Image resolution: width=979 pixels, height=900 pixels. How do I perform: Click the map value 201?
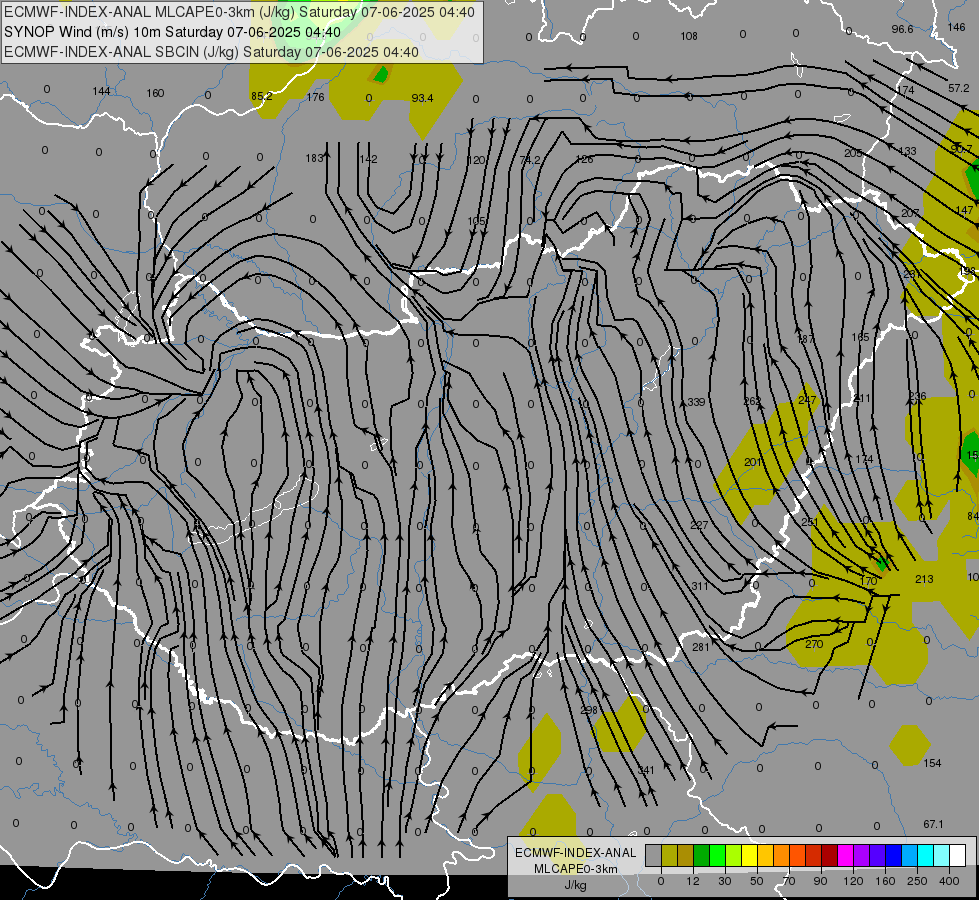753,462
